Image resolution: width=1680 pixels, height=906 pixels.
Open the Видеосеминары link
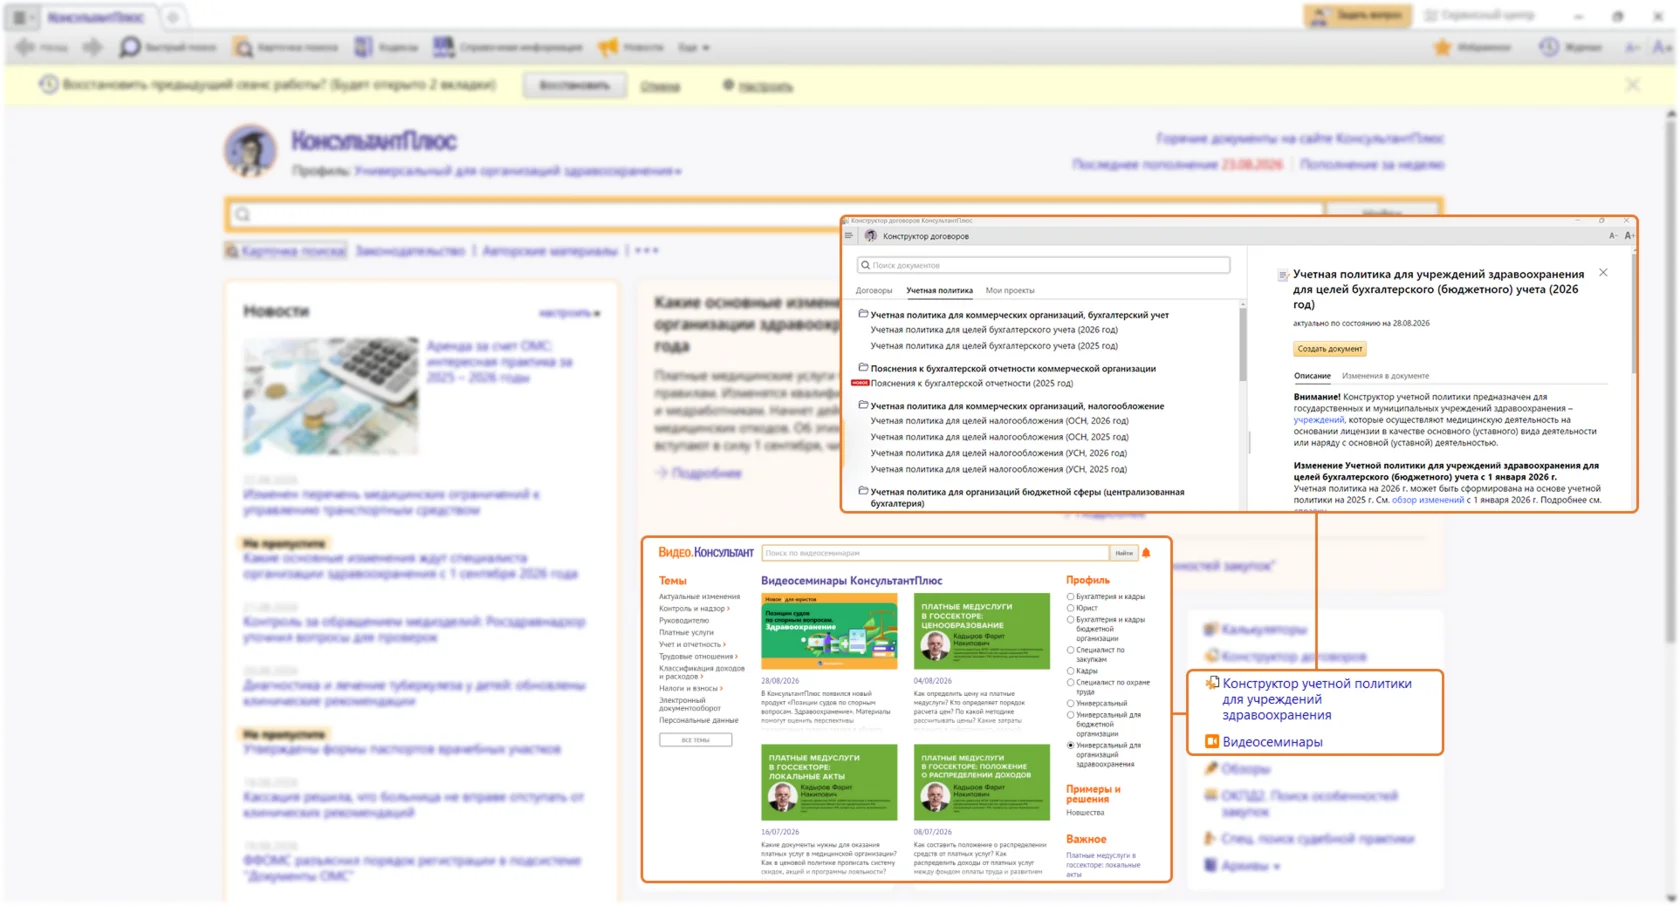point(1272,742)
